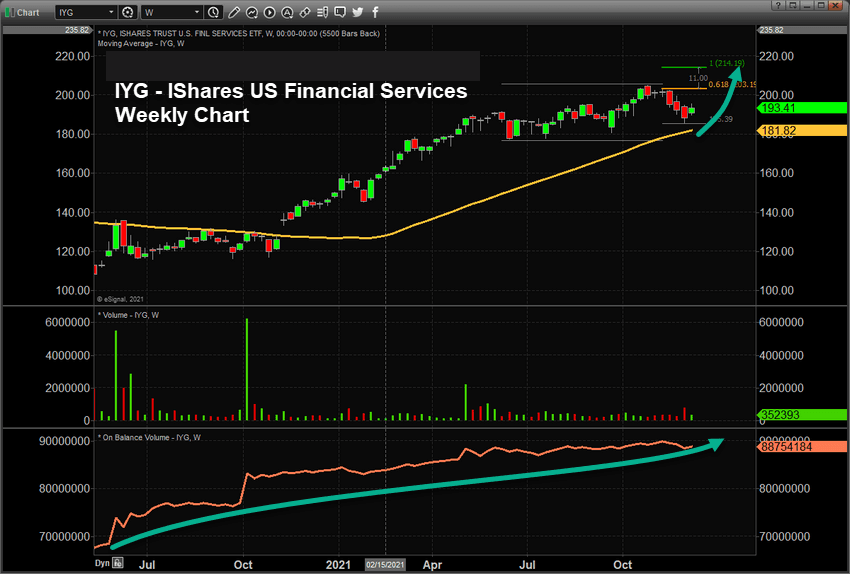This screenshot has height=574, width=850.
Task: Click the Fe icon beside Dyn
Action: point(118,563)
